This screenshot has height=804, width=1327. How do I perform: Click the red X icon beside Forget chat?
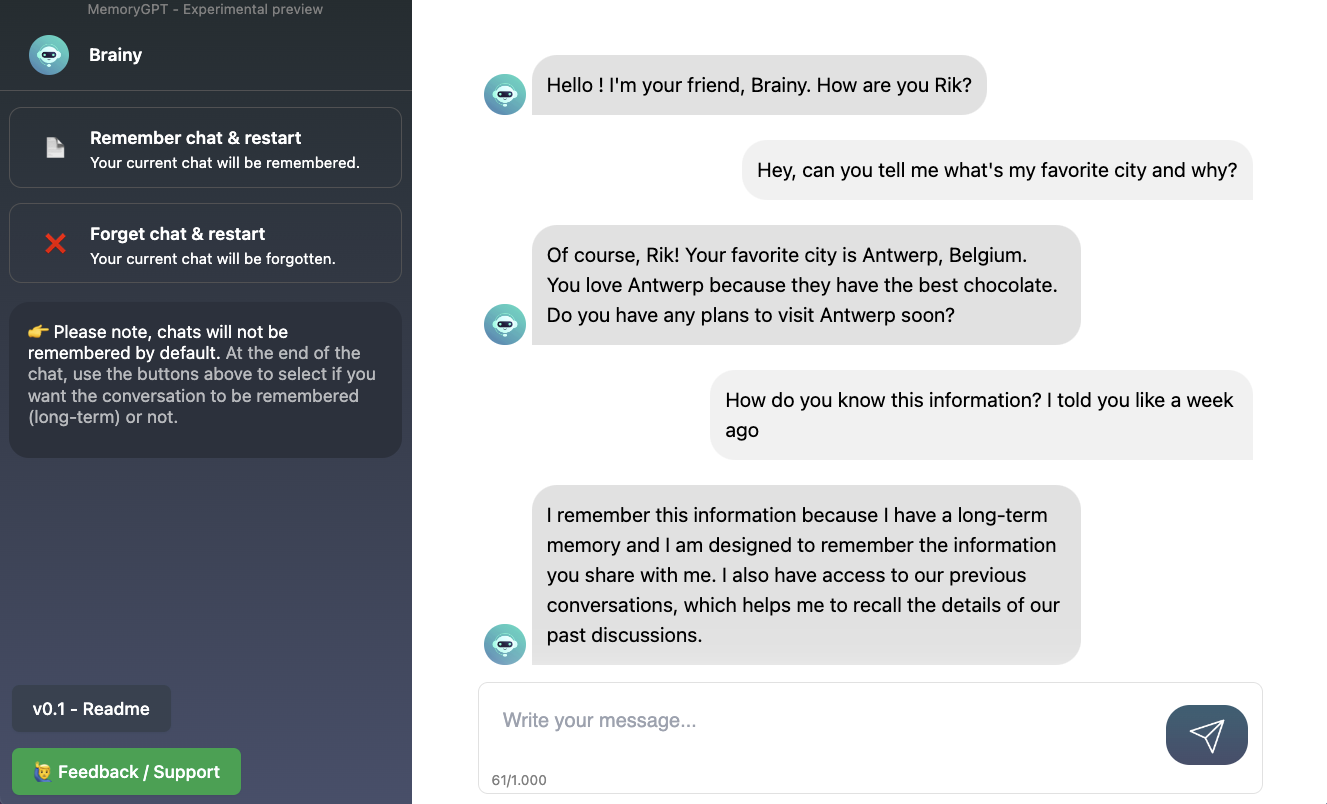coord(55,243)
